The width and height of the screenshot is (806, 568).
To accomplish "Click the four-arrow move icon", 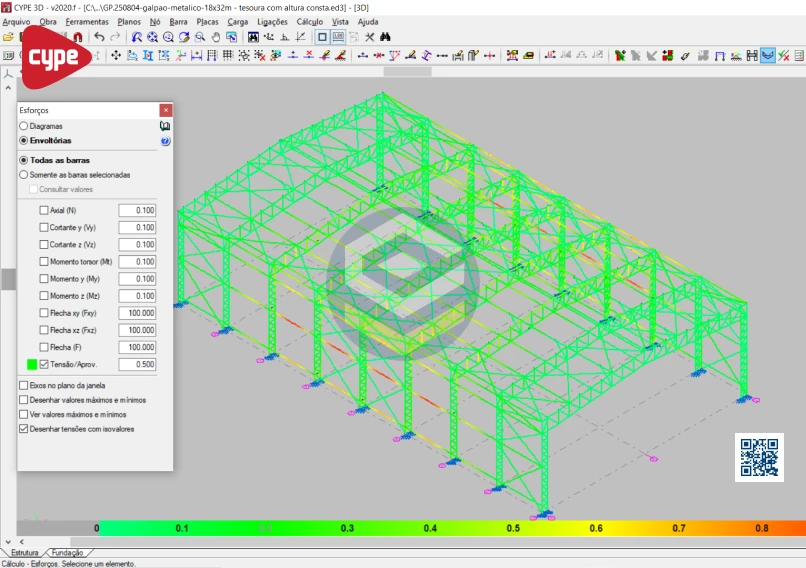I will pyautogui.click(x=116, y=55).
